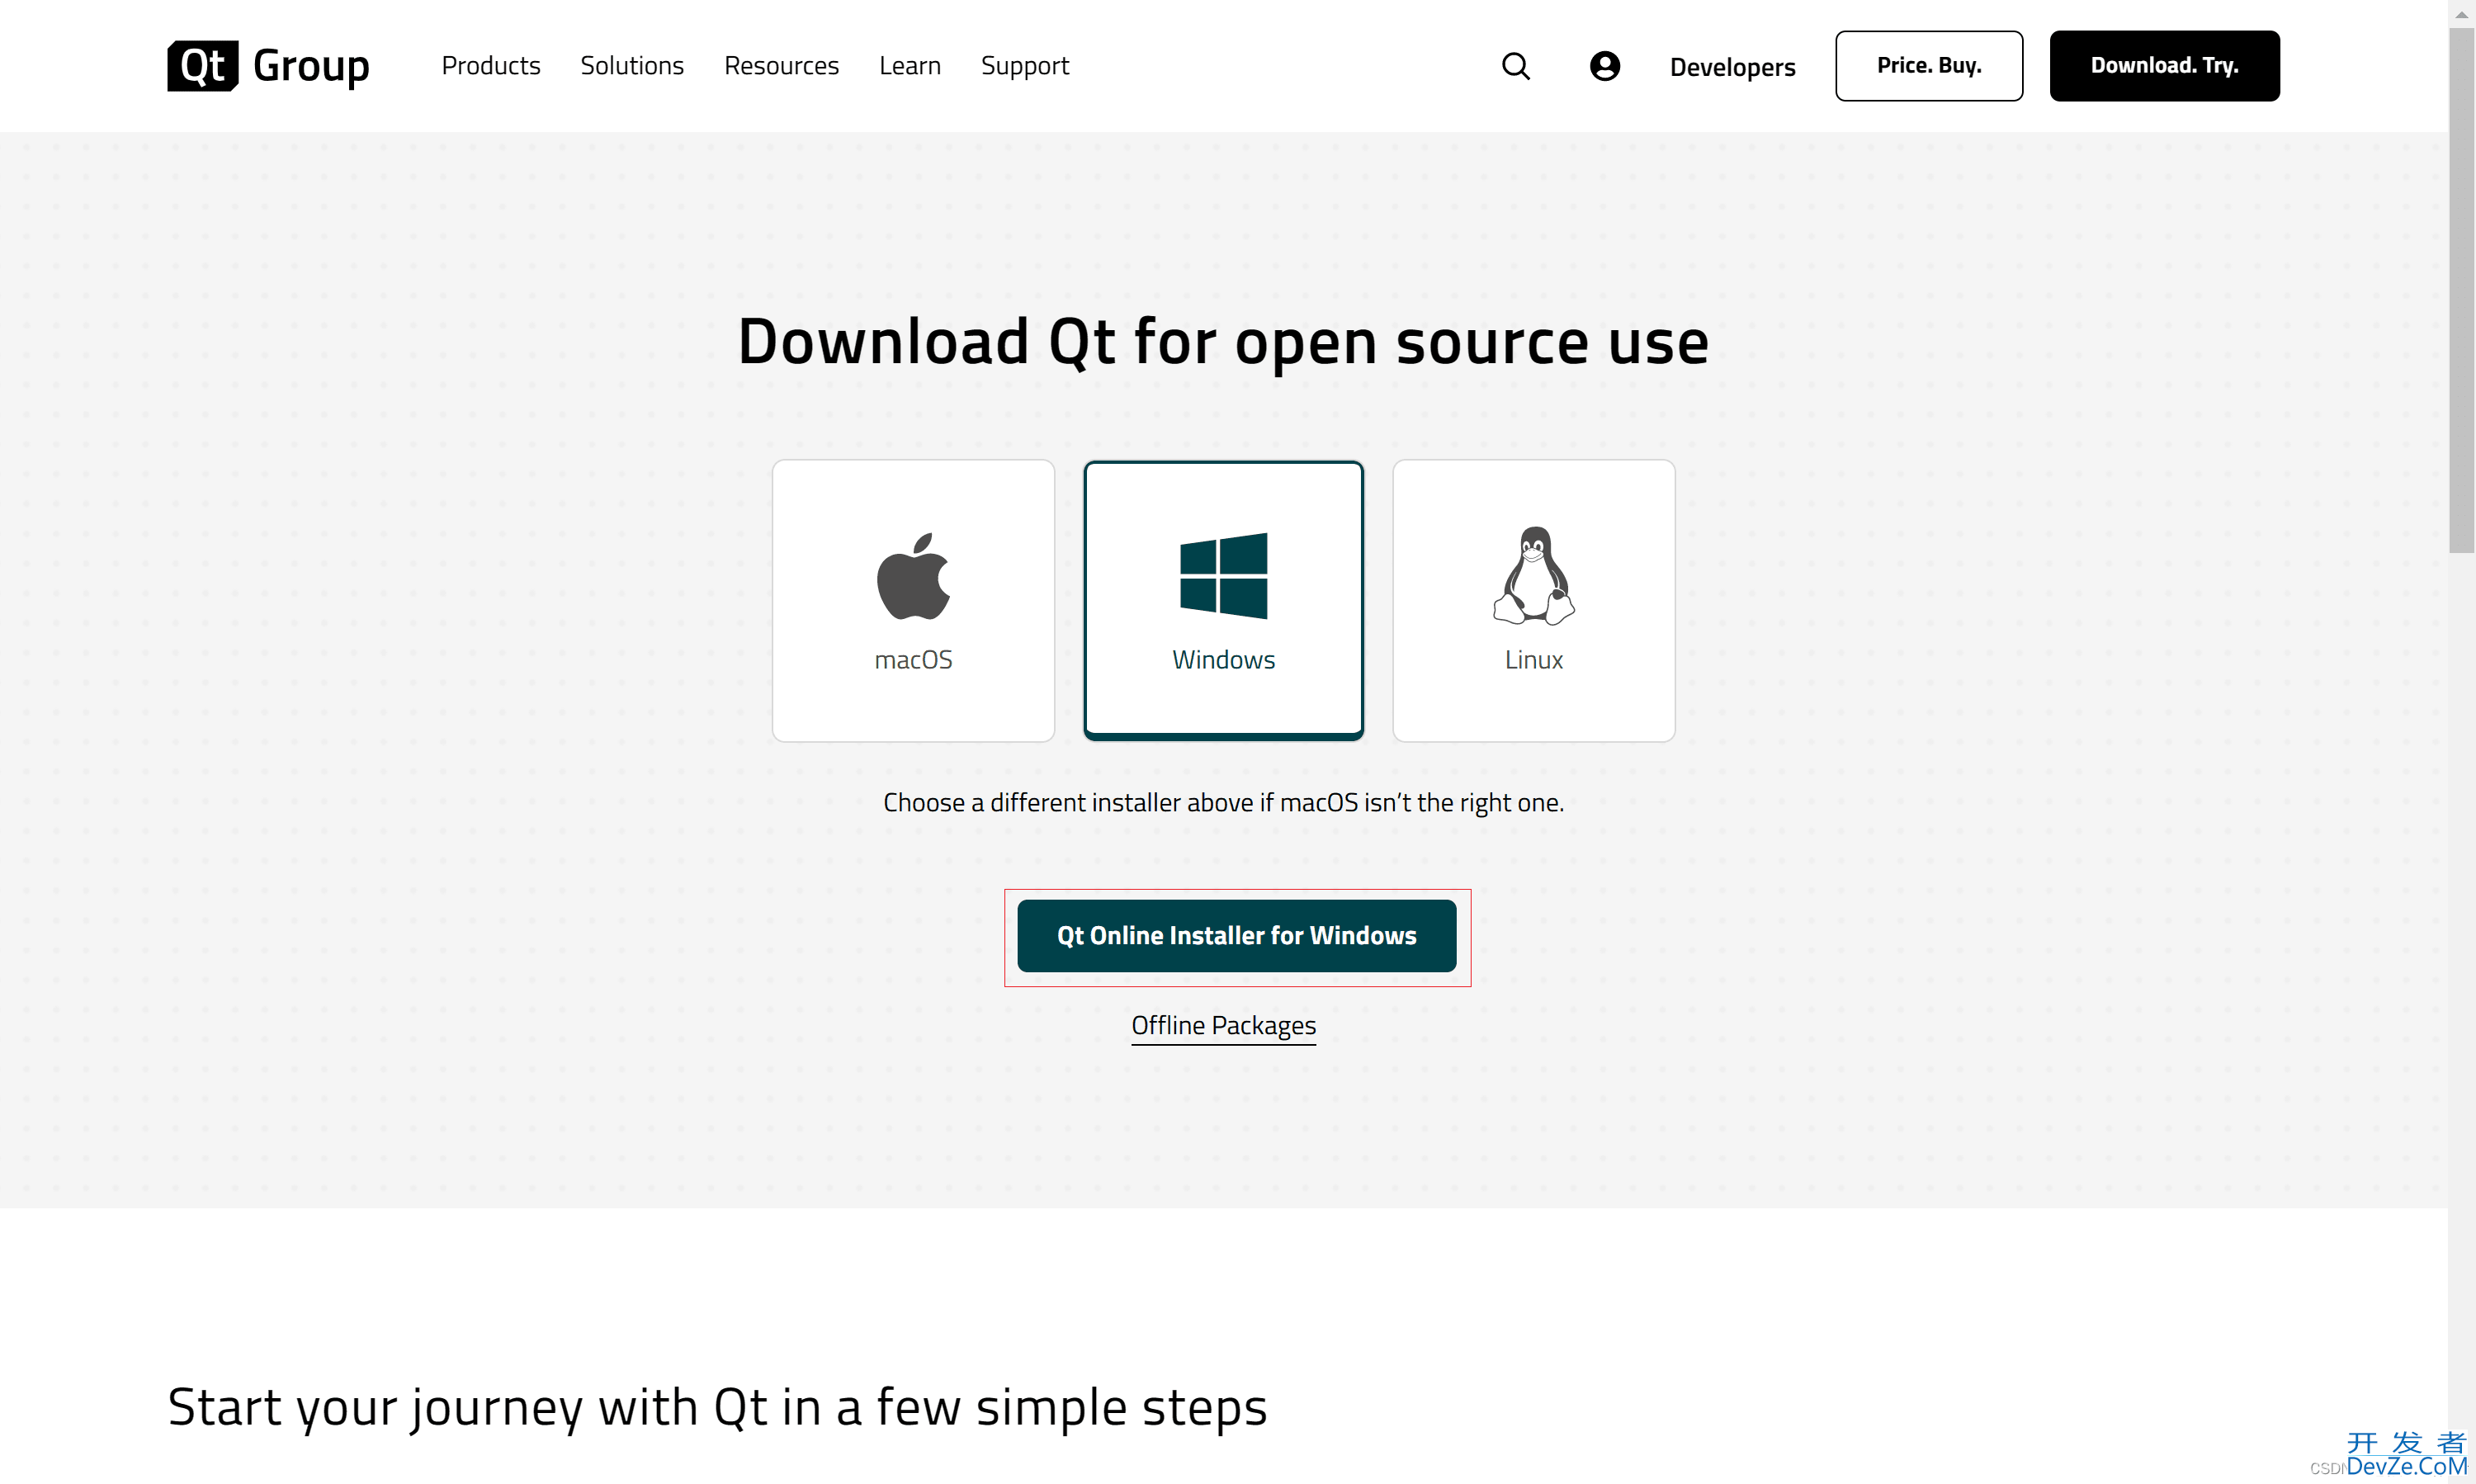2476x1484 pixels.
Task: Open the search icon
Action: pyautogui.click(x=1515, y=65)
